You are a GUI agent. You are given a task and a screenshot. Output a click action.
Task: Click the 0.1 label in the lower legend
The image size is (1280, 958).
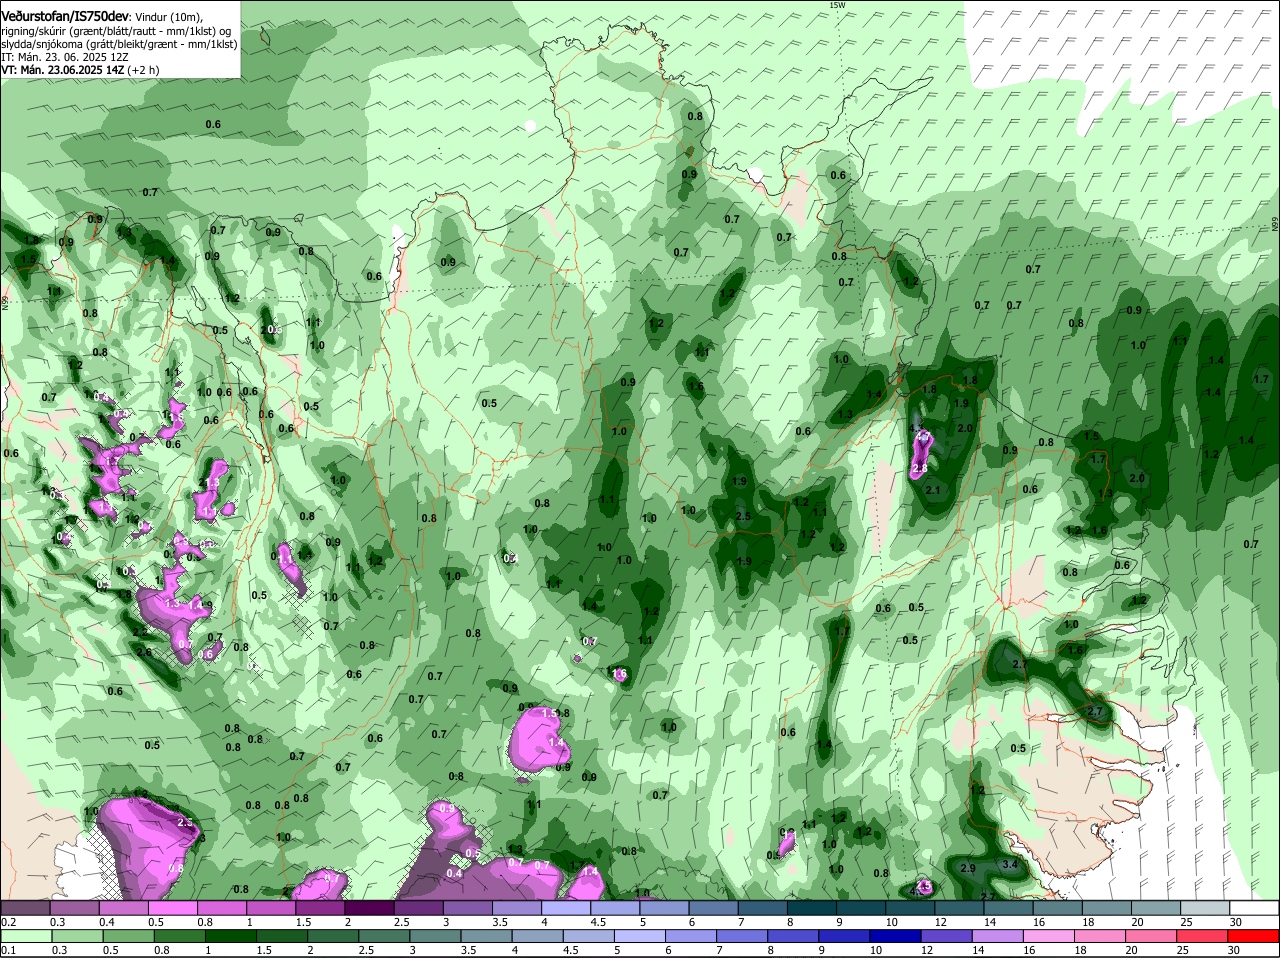(x=8, y=950)
